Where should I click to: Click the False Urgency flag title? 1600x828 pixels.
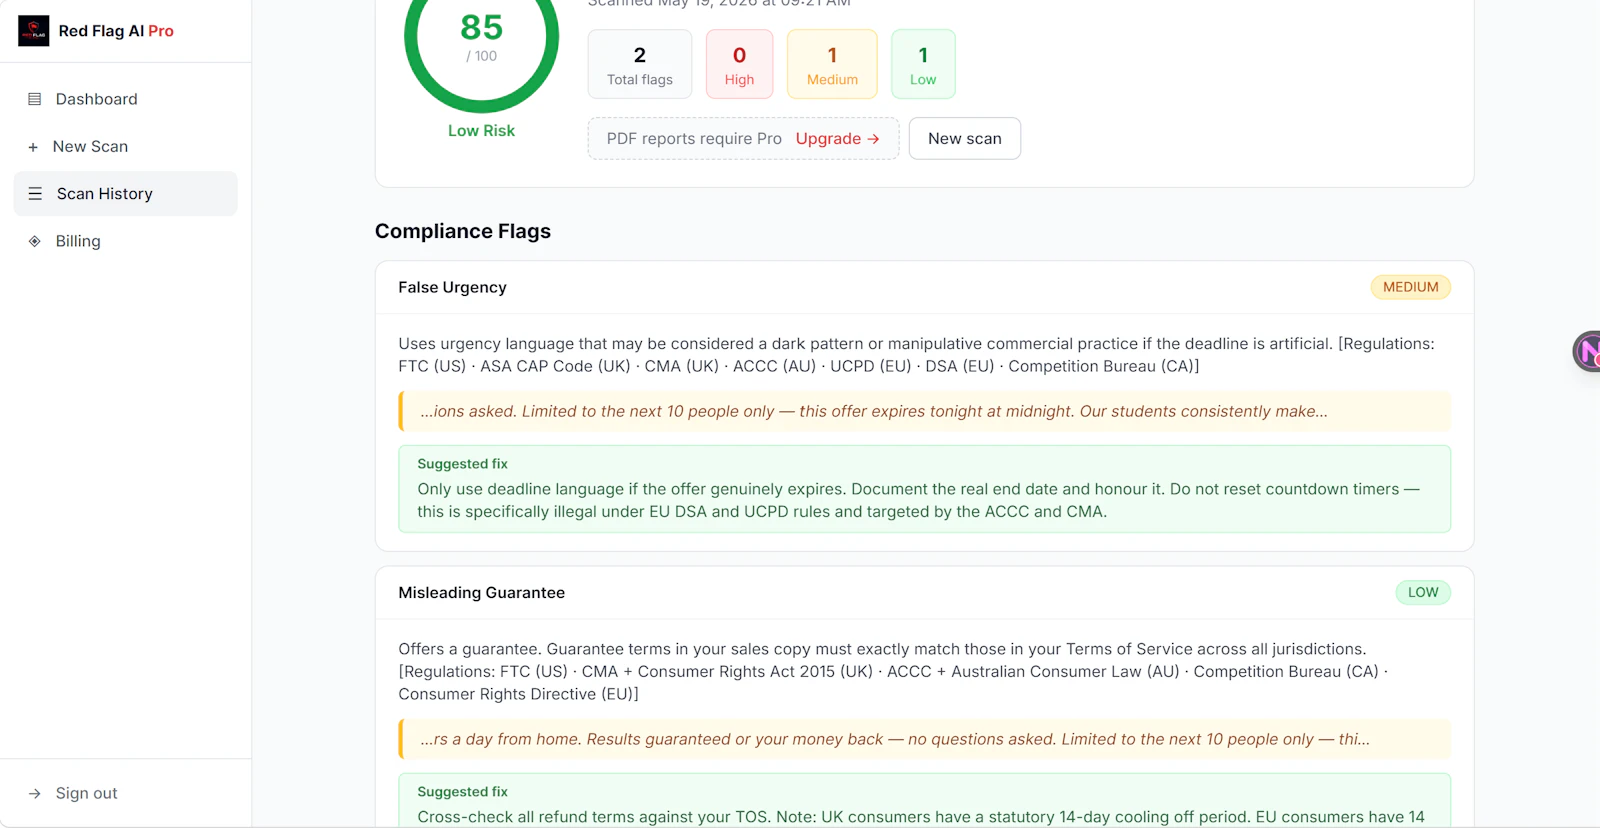pyautogui.click(x=452, y=287)
